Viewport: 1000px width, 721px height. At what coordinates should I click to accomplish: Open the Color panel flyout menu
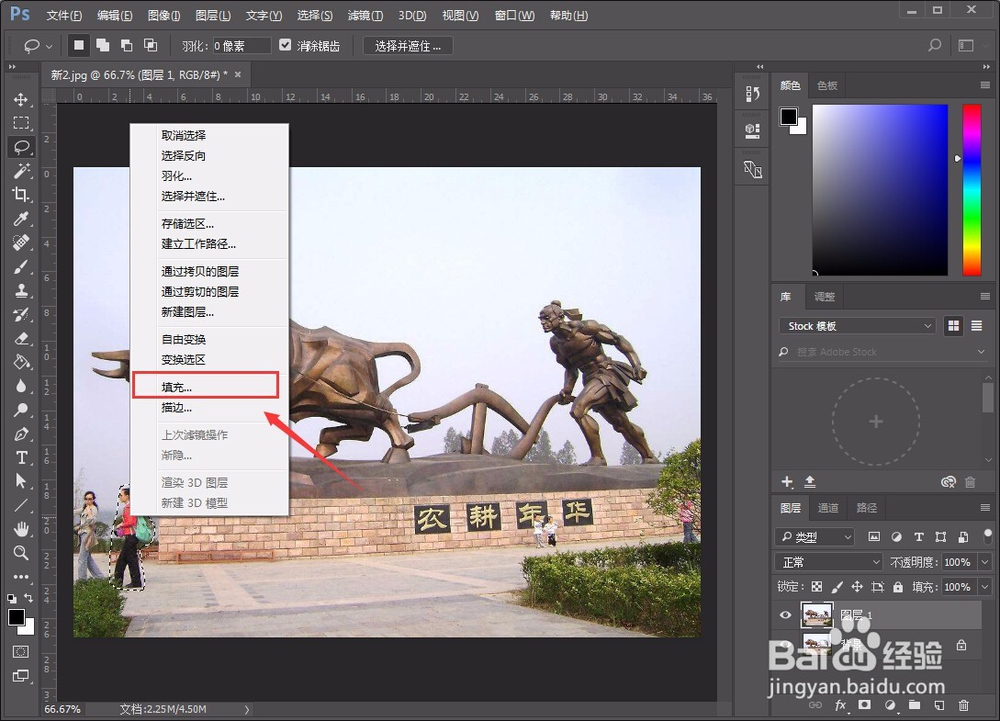pos(985,85)
